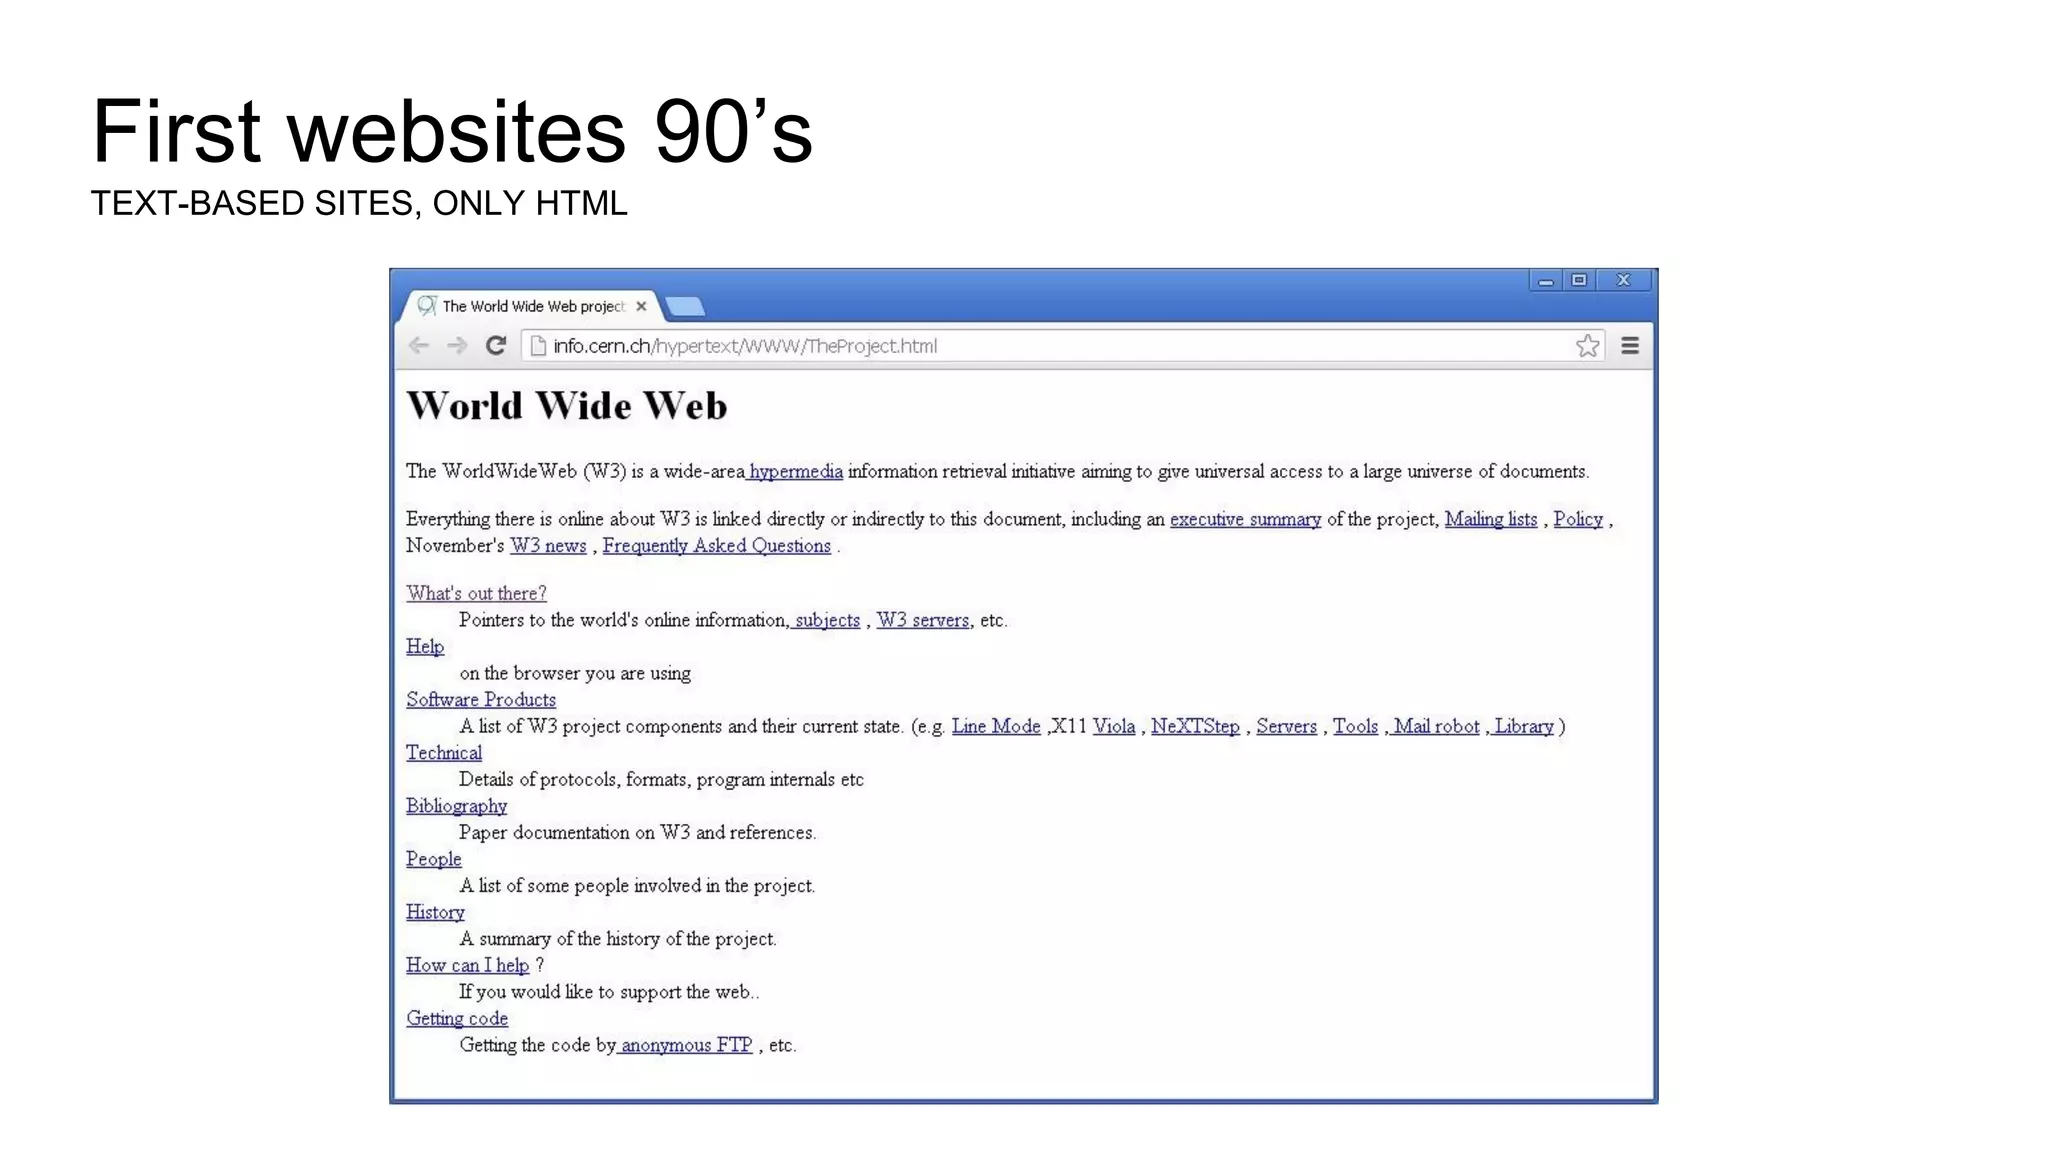Click the page icon in the address bar
Image resolution: width=2048 pixels, height=1152 pixels.
538,346
